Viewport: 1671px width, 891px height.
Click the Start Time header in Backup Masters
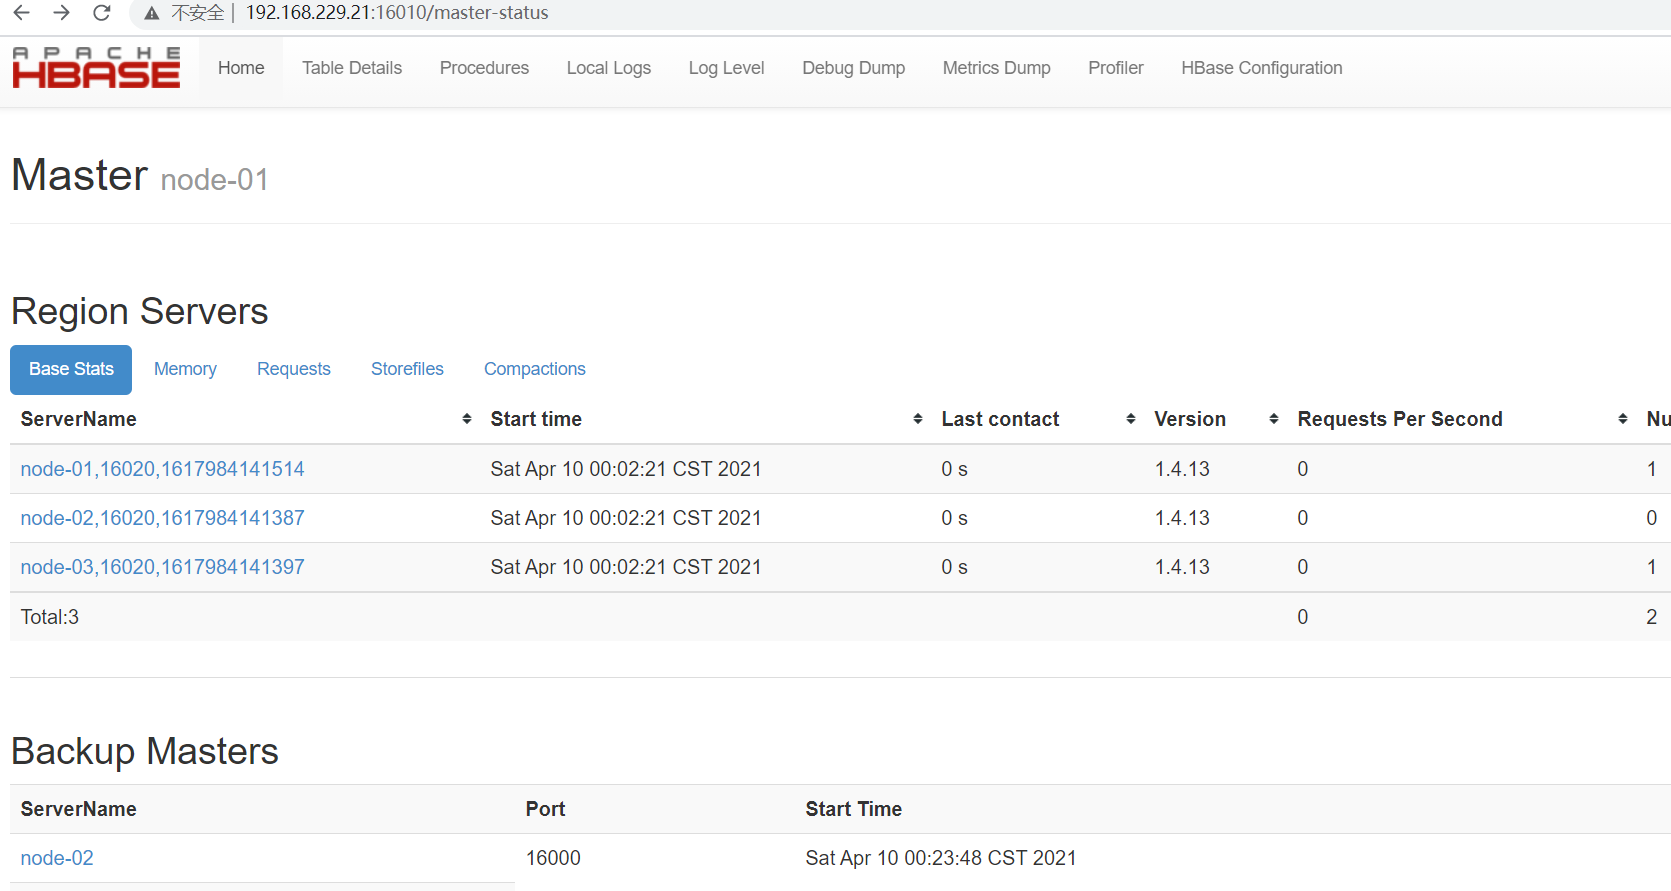click(x=854, y=809)
